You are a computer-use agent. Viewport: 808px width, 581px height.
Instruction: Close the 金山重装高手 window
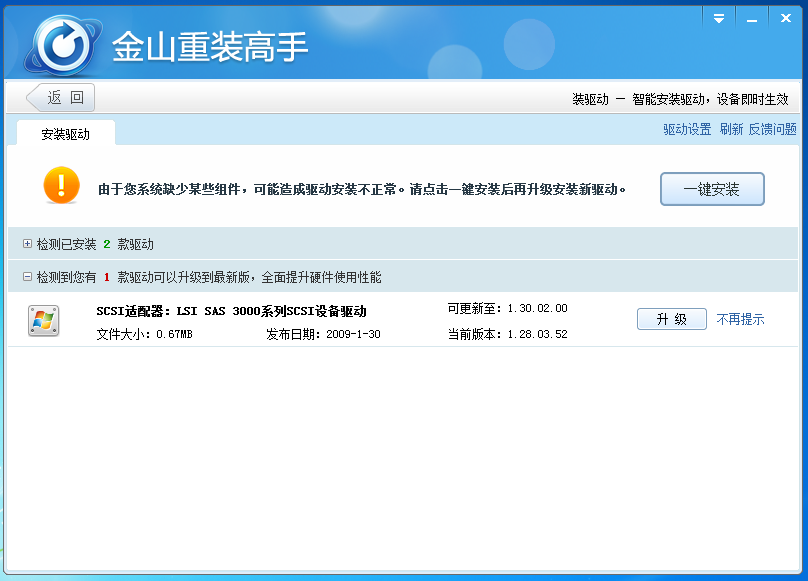tap(783, 17)
